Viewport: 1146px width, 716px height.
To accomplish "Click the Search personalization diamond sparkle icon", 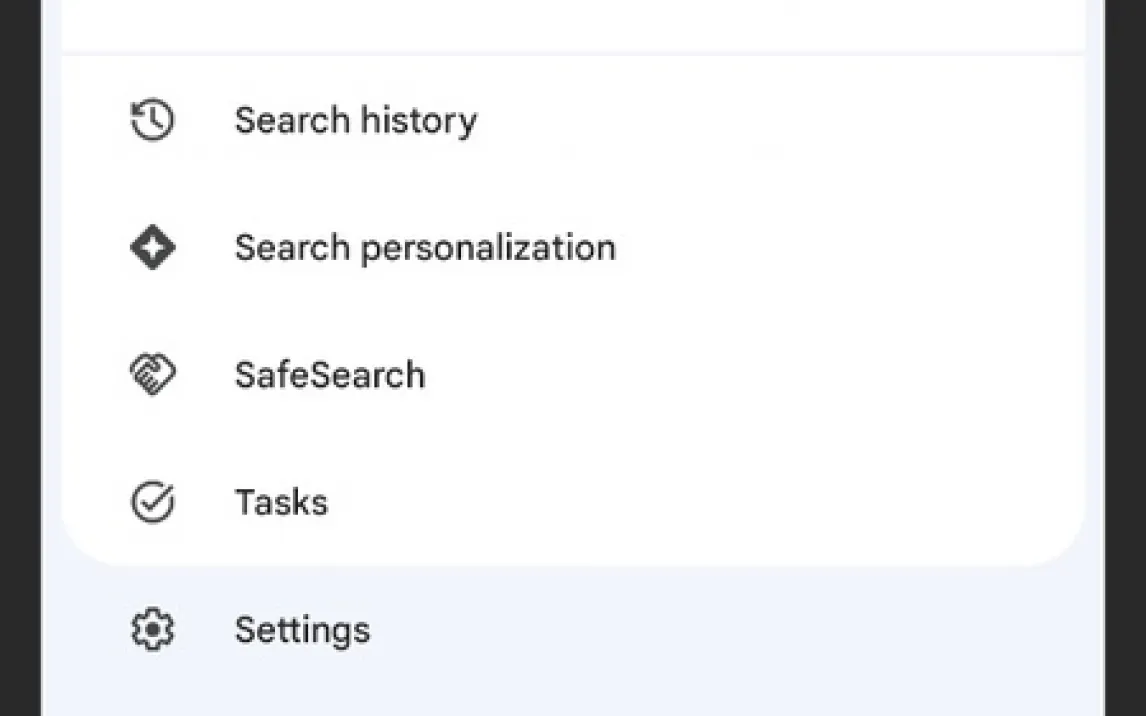I will 153,248.
